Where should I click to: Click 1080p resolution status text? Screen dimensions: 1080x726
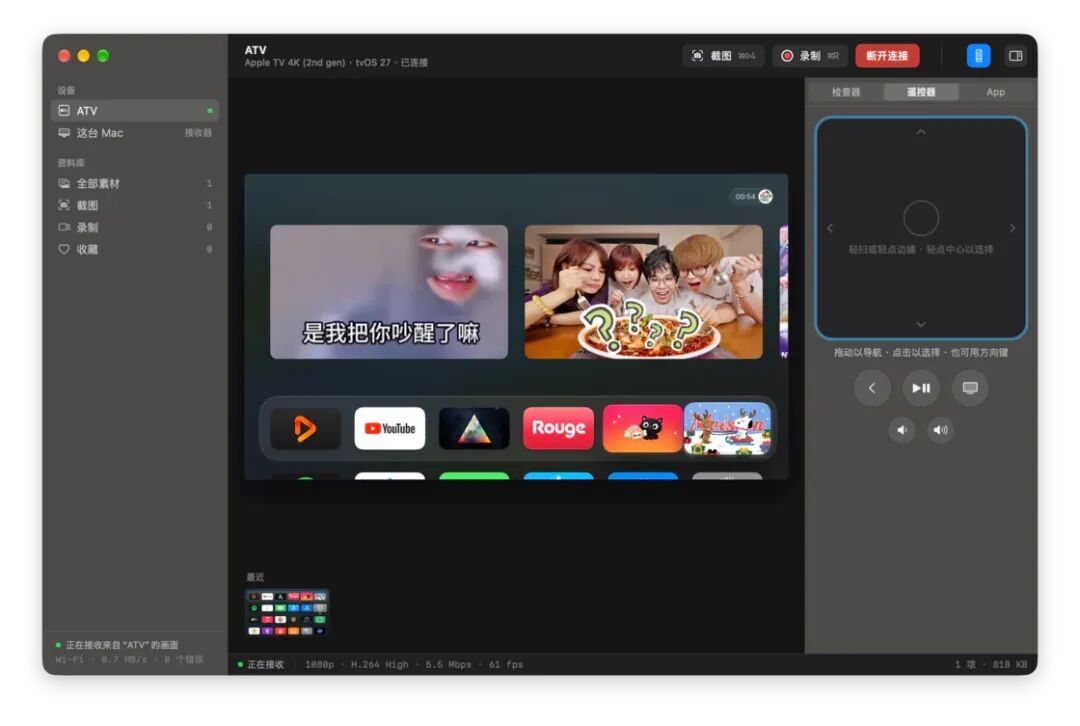pyautogui.click(x=320, y=665)
